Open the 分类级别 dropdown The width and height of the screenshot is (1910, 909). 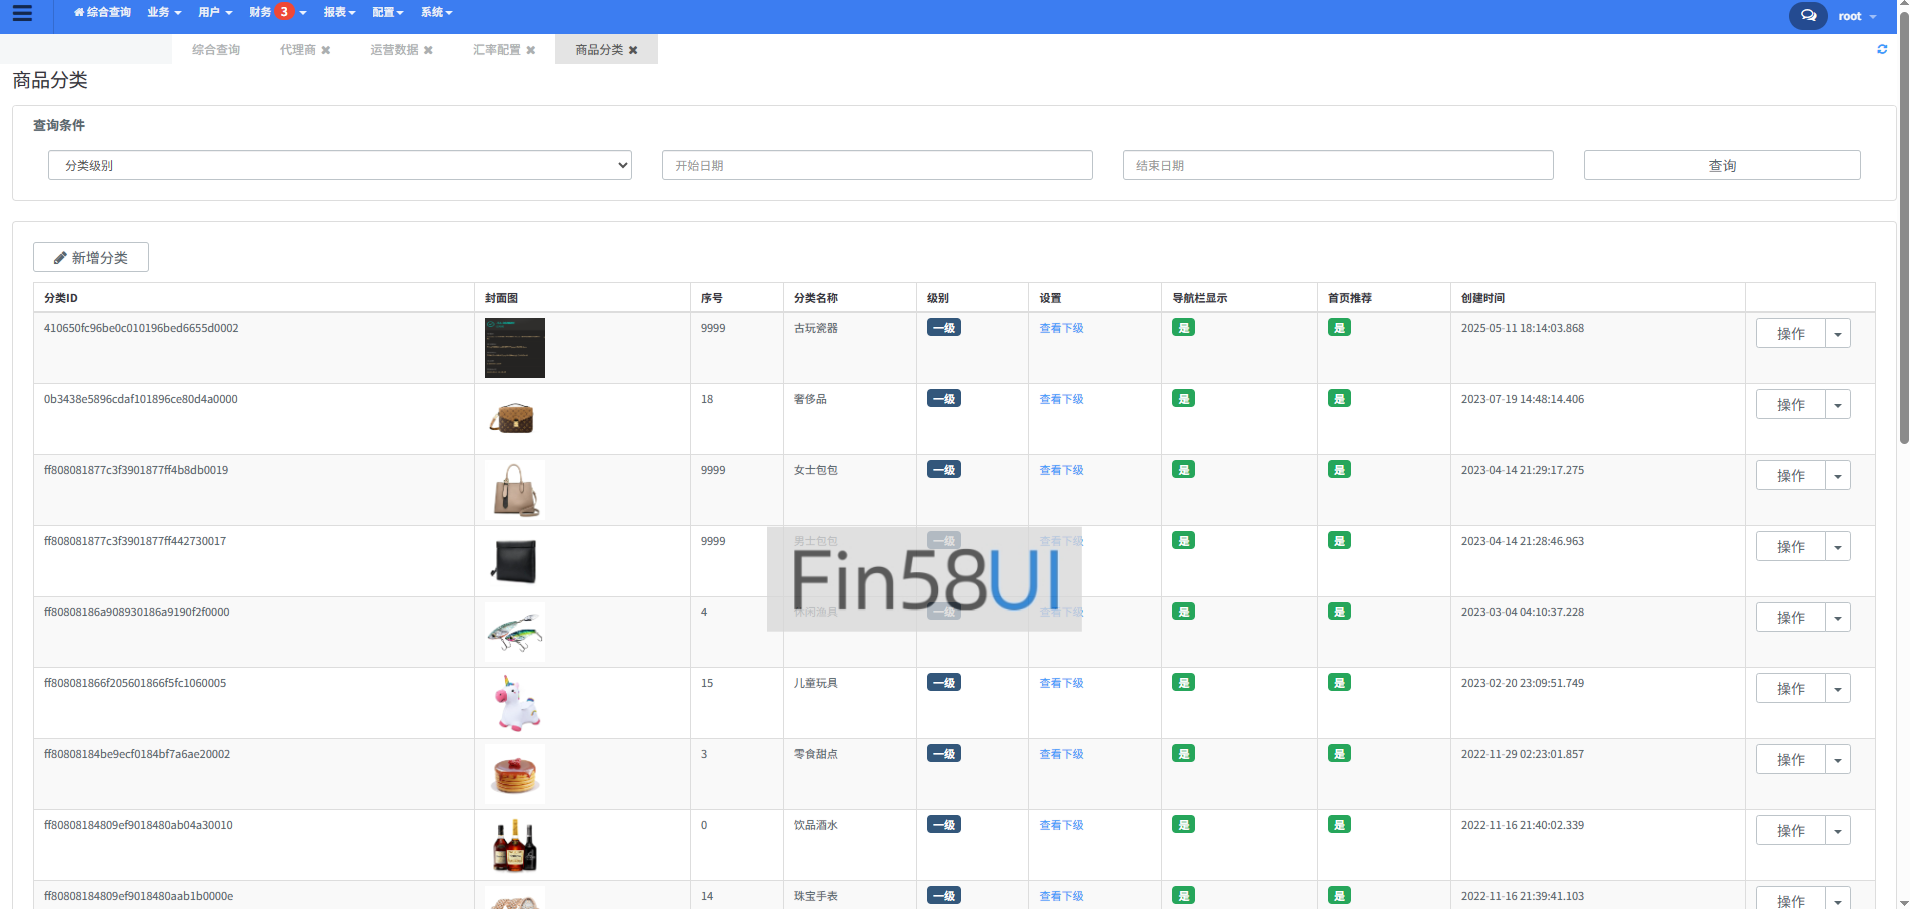[x=340, y=165]
